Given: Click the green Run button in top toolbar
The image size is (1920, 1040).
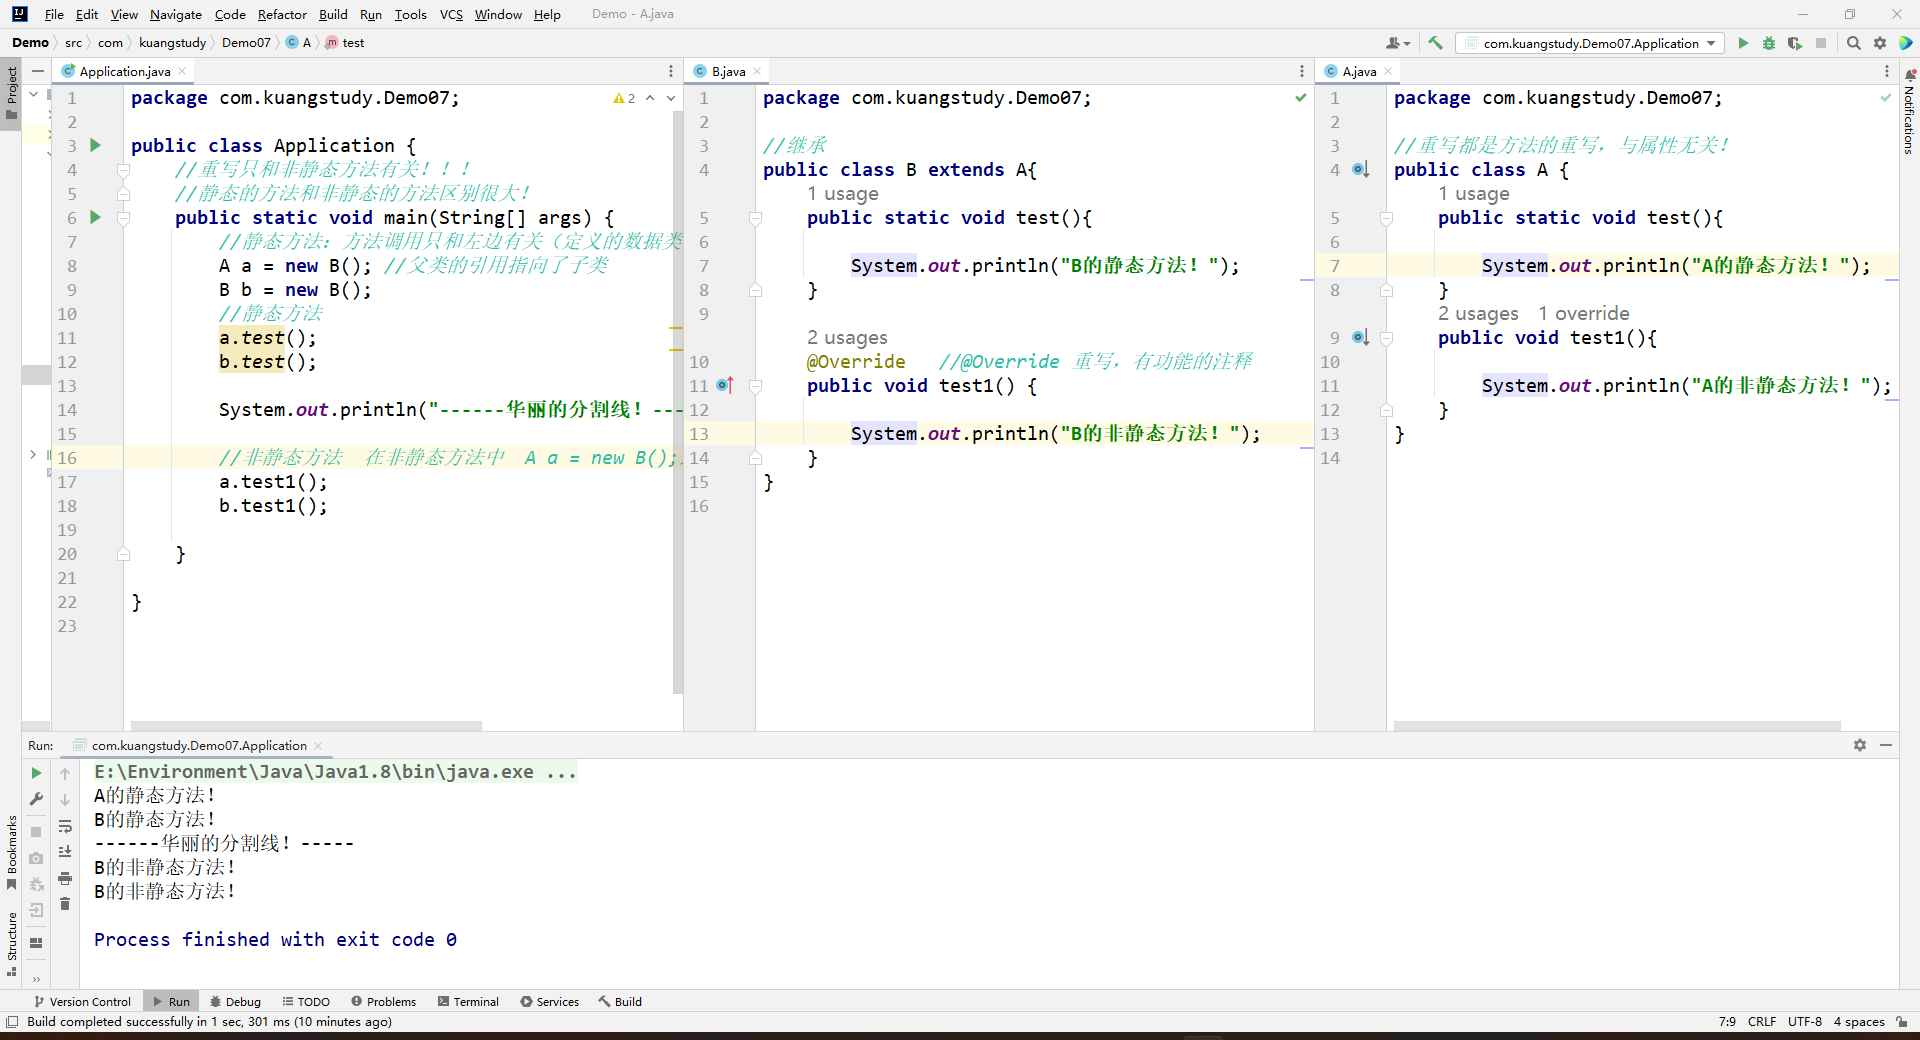Looking at the screenshot, I should (1743, 43).
